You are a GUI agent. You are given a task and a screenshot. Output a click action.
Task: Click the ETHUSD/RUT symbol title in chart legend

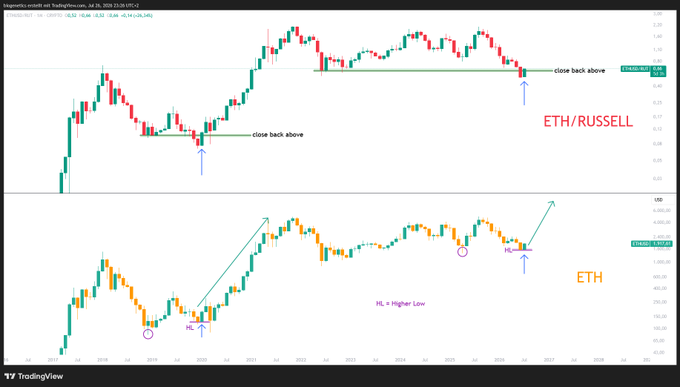click(x=20, y=16)
